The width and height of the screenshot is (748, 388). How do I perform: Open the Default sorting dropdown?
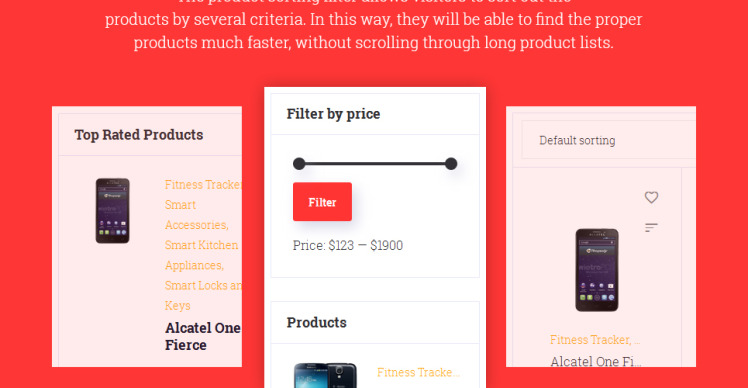(609, 140)
